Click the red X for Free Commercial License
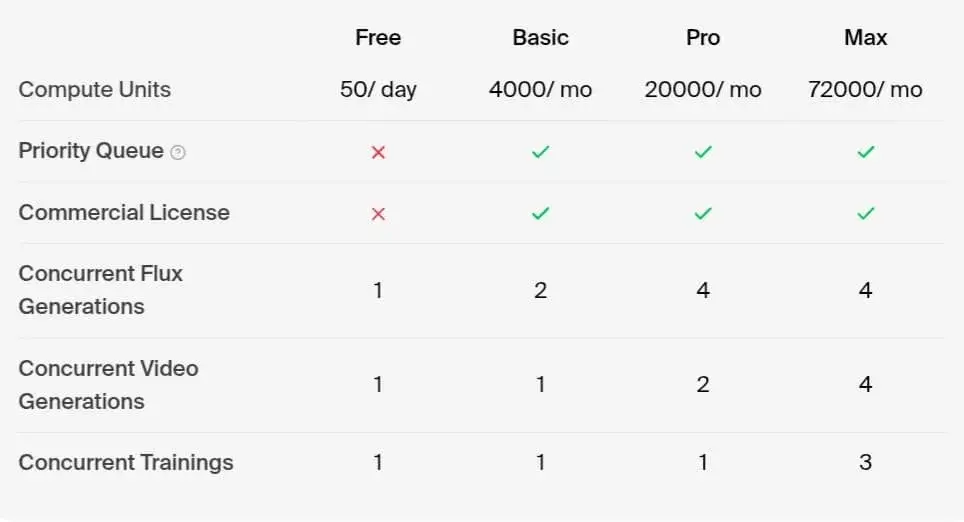 (378, 213)
